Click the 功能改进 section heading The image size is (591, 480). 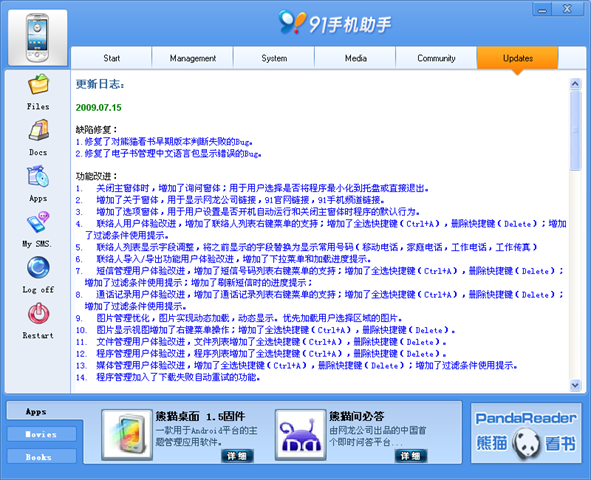pos(96,176)
